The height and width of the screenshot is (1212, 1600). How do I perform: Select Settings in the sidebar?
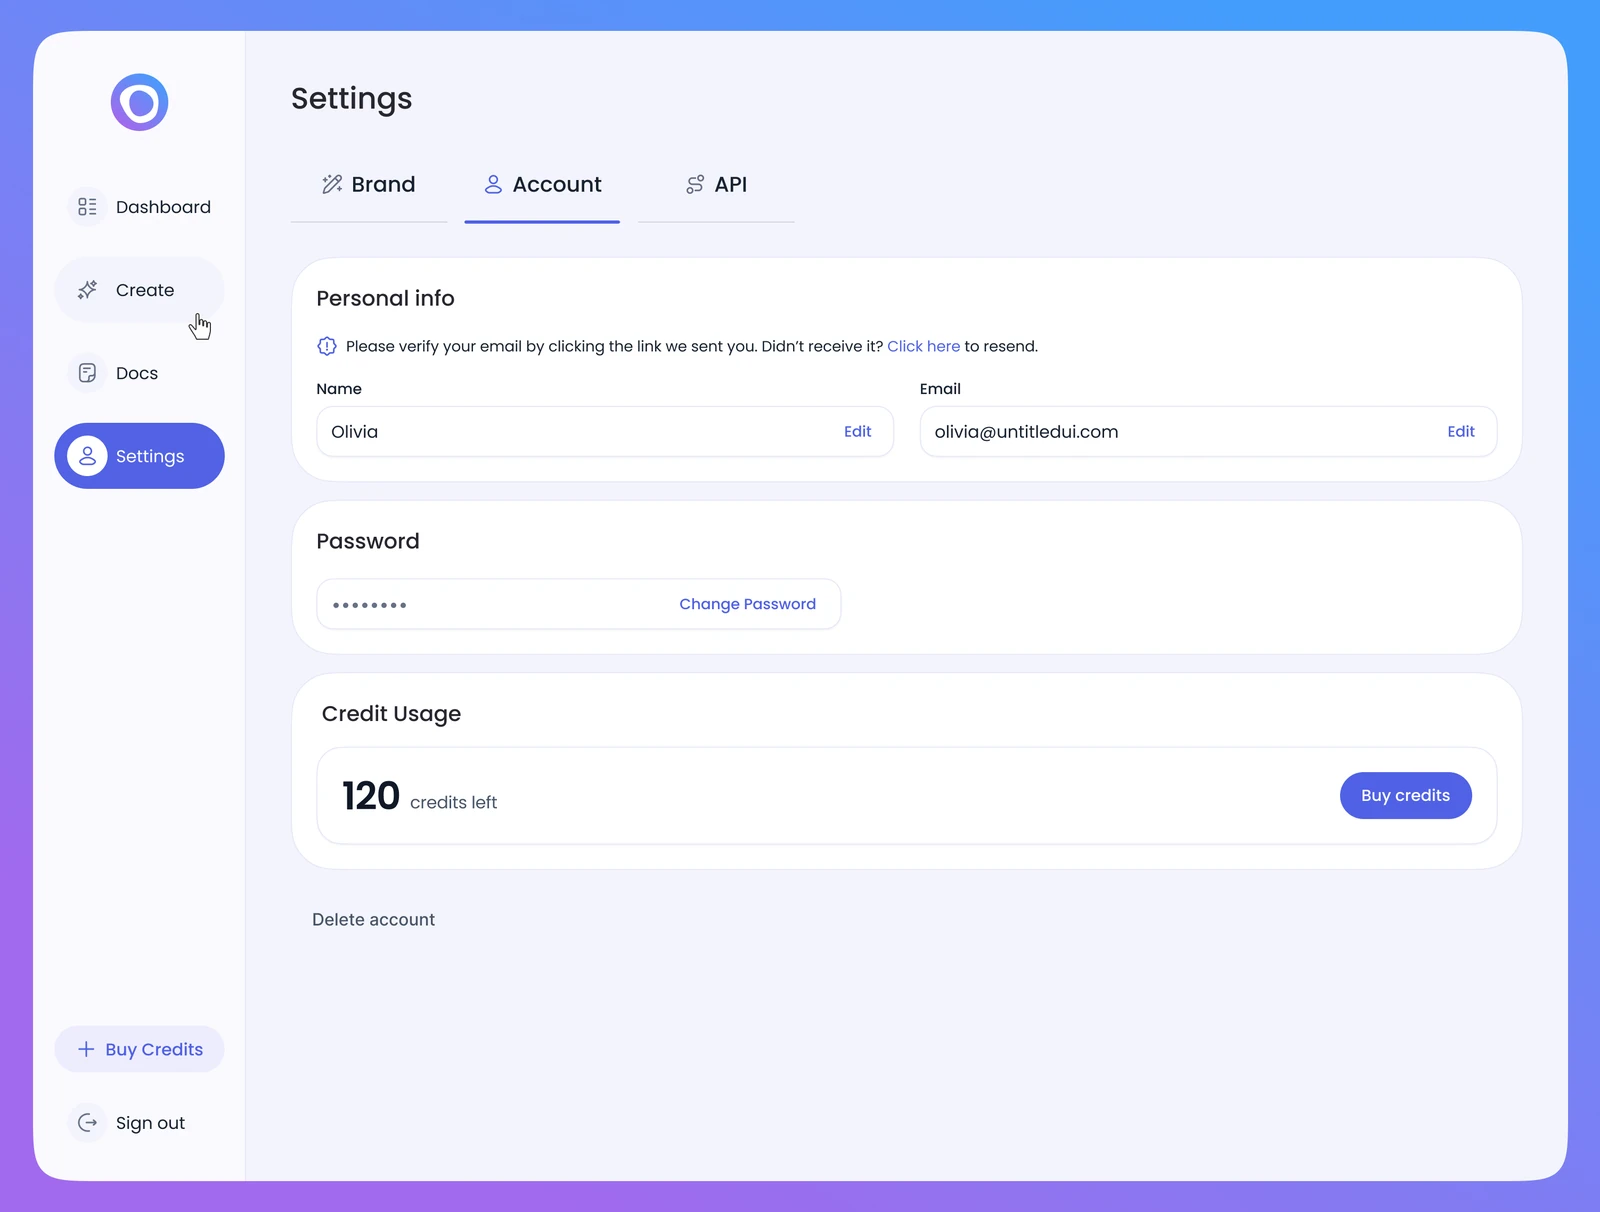coord(140,456)
